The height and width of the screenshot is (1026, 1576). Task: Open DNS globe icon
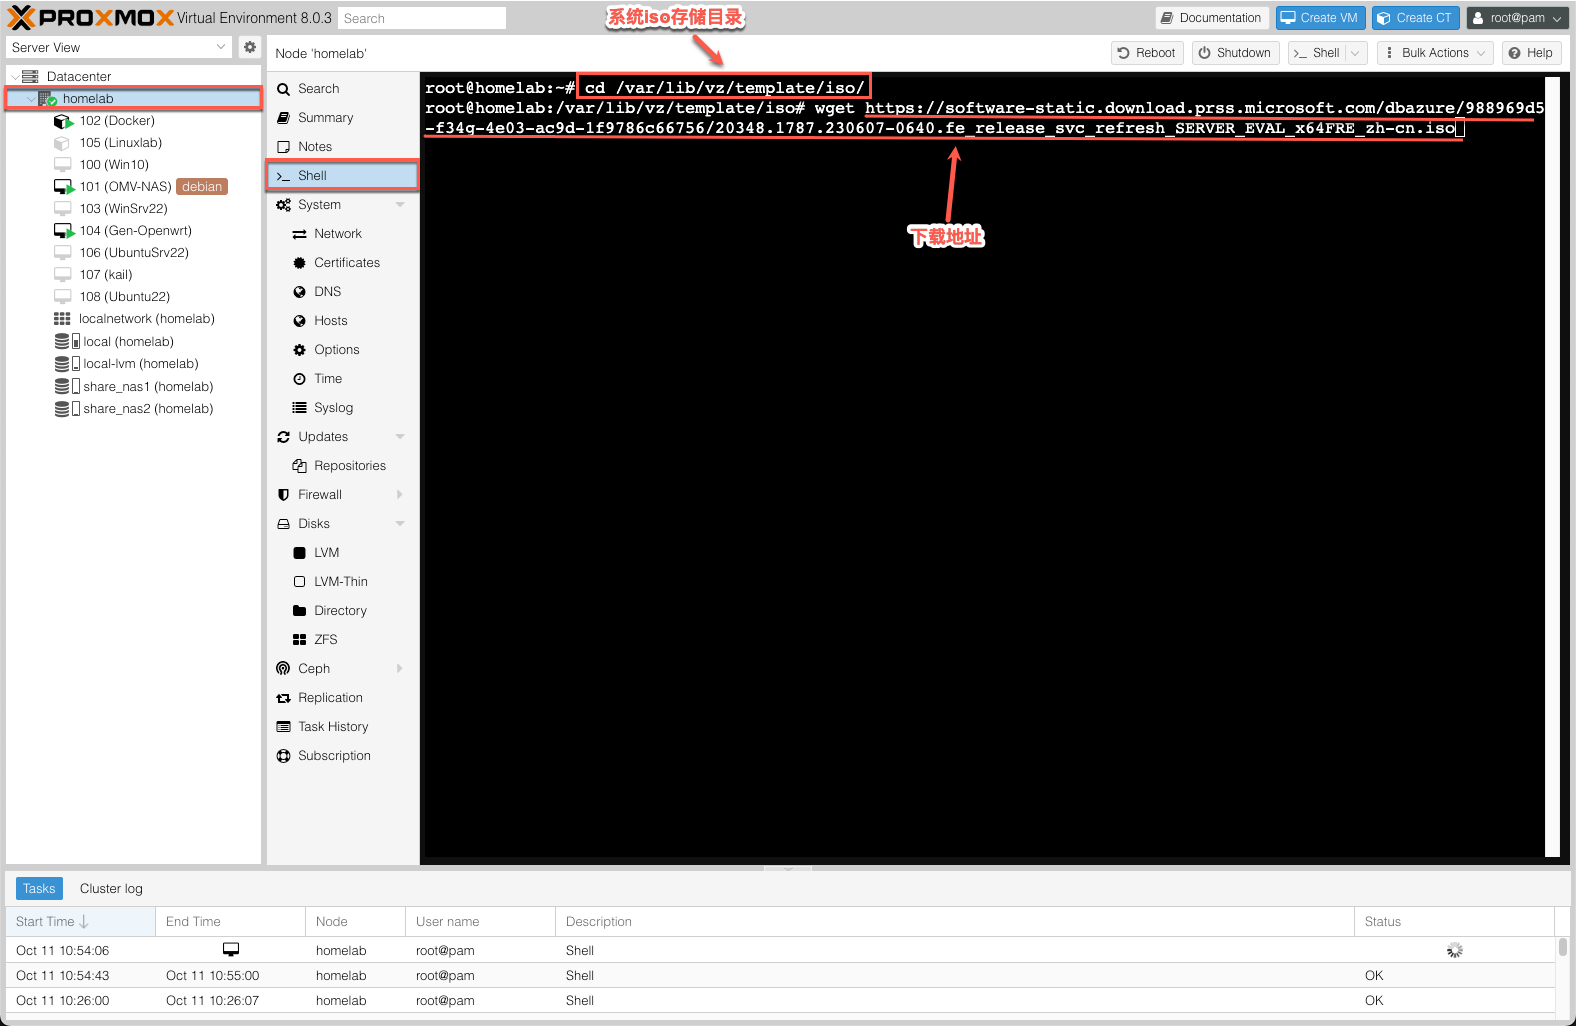coord(299,292)
